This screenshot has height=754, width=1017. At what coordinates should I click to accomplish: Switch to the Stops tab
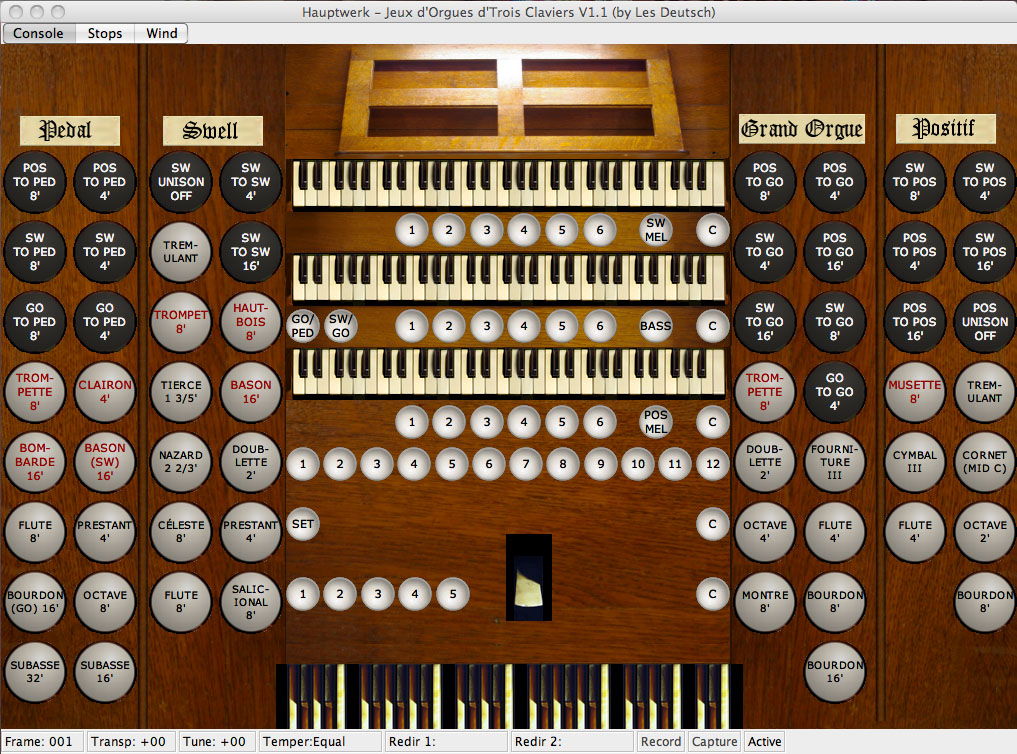(105, 33)
